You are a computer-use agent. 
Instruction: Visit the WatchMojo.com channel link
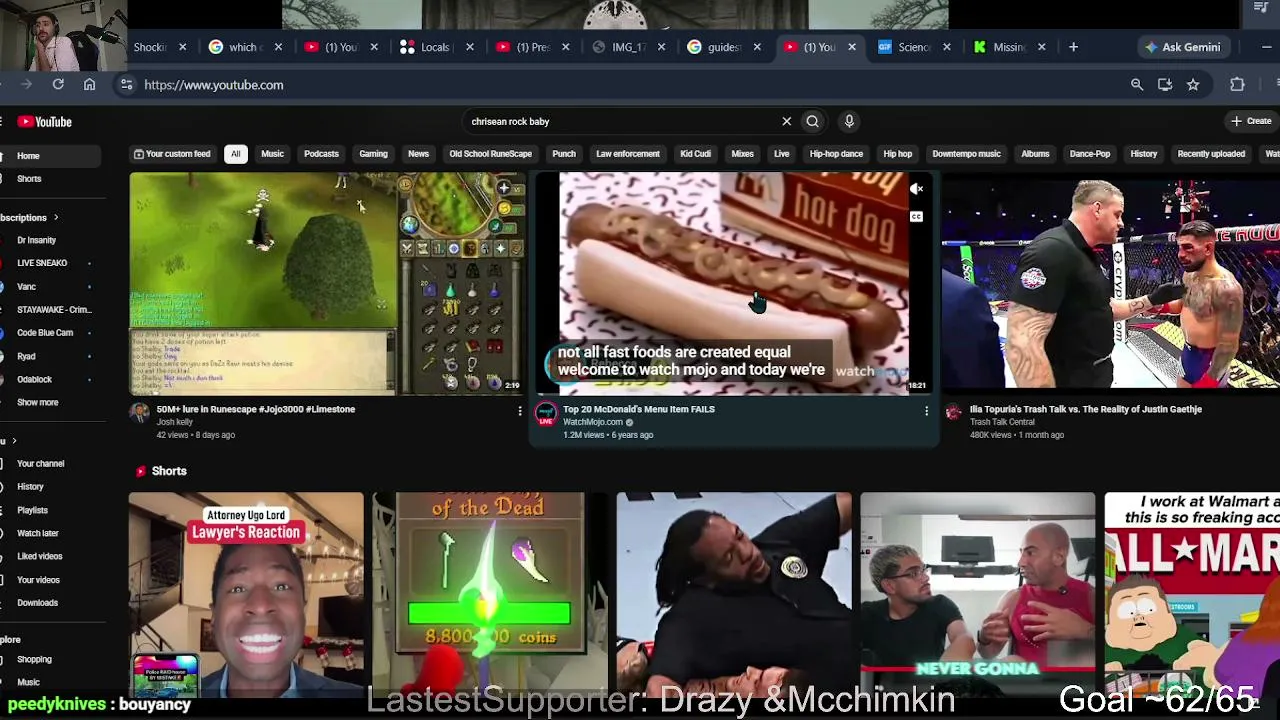point(593,422)
